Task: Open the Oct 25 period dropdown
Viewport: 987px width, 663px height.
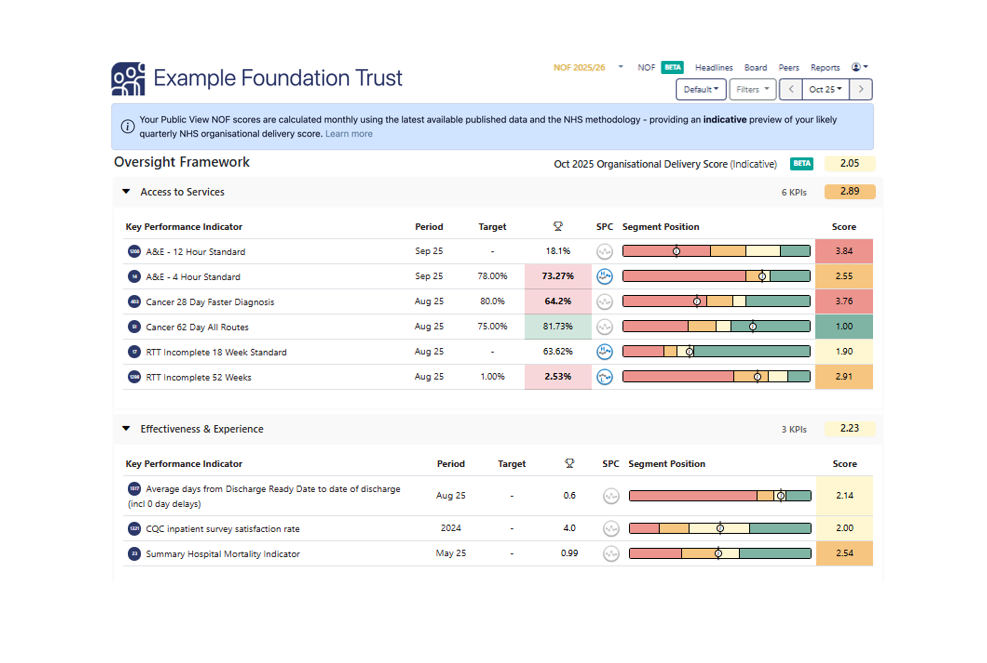Action: 825,90
